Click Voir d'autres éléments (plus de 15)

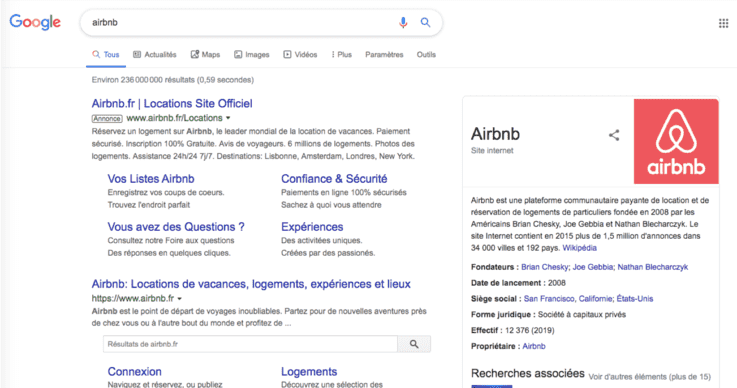pos(650,377)
